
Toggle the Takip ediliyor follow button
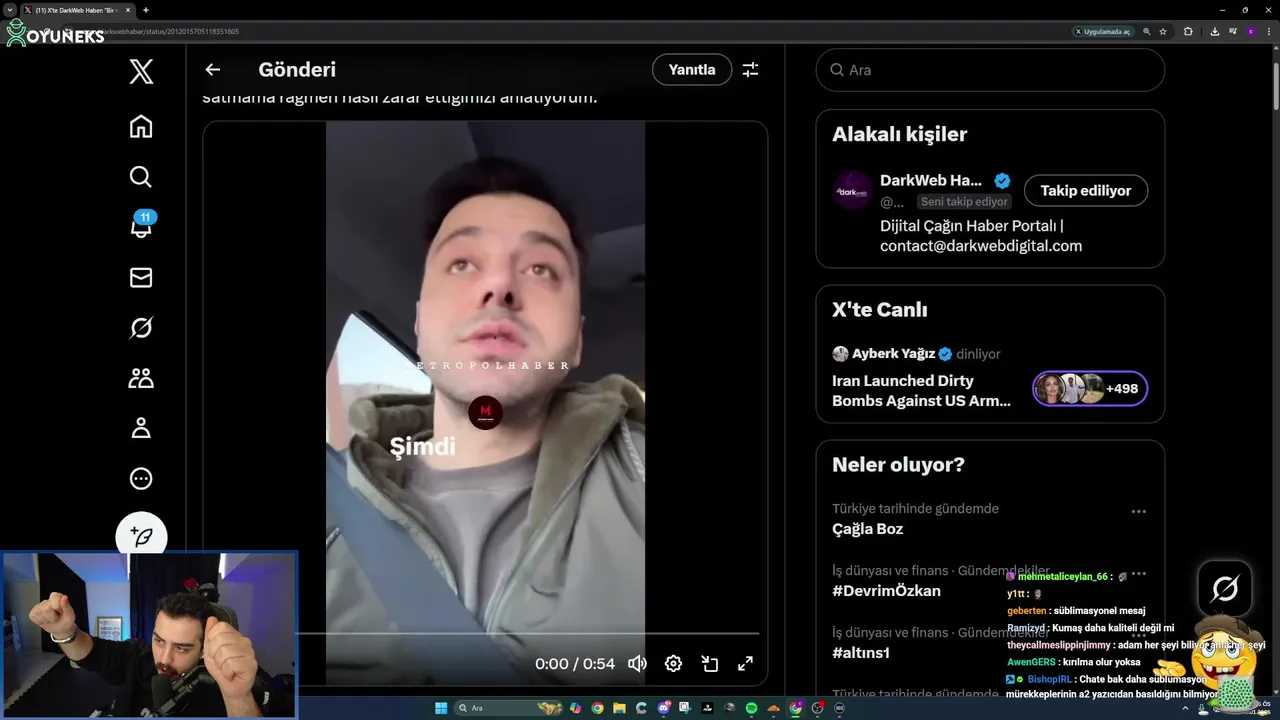(1085, 190)
